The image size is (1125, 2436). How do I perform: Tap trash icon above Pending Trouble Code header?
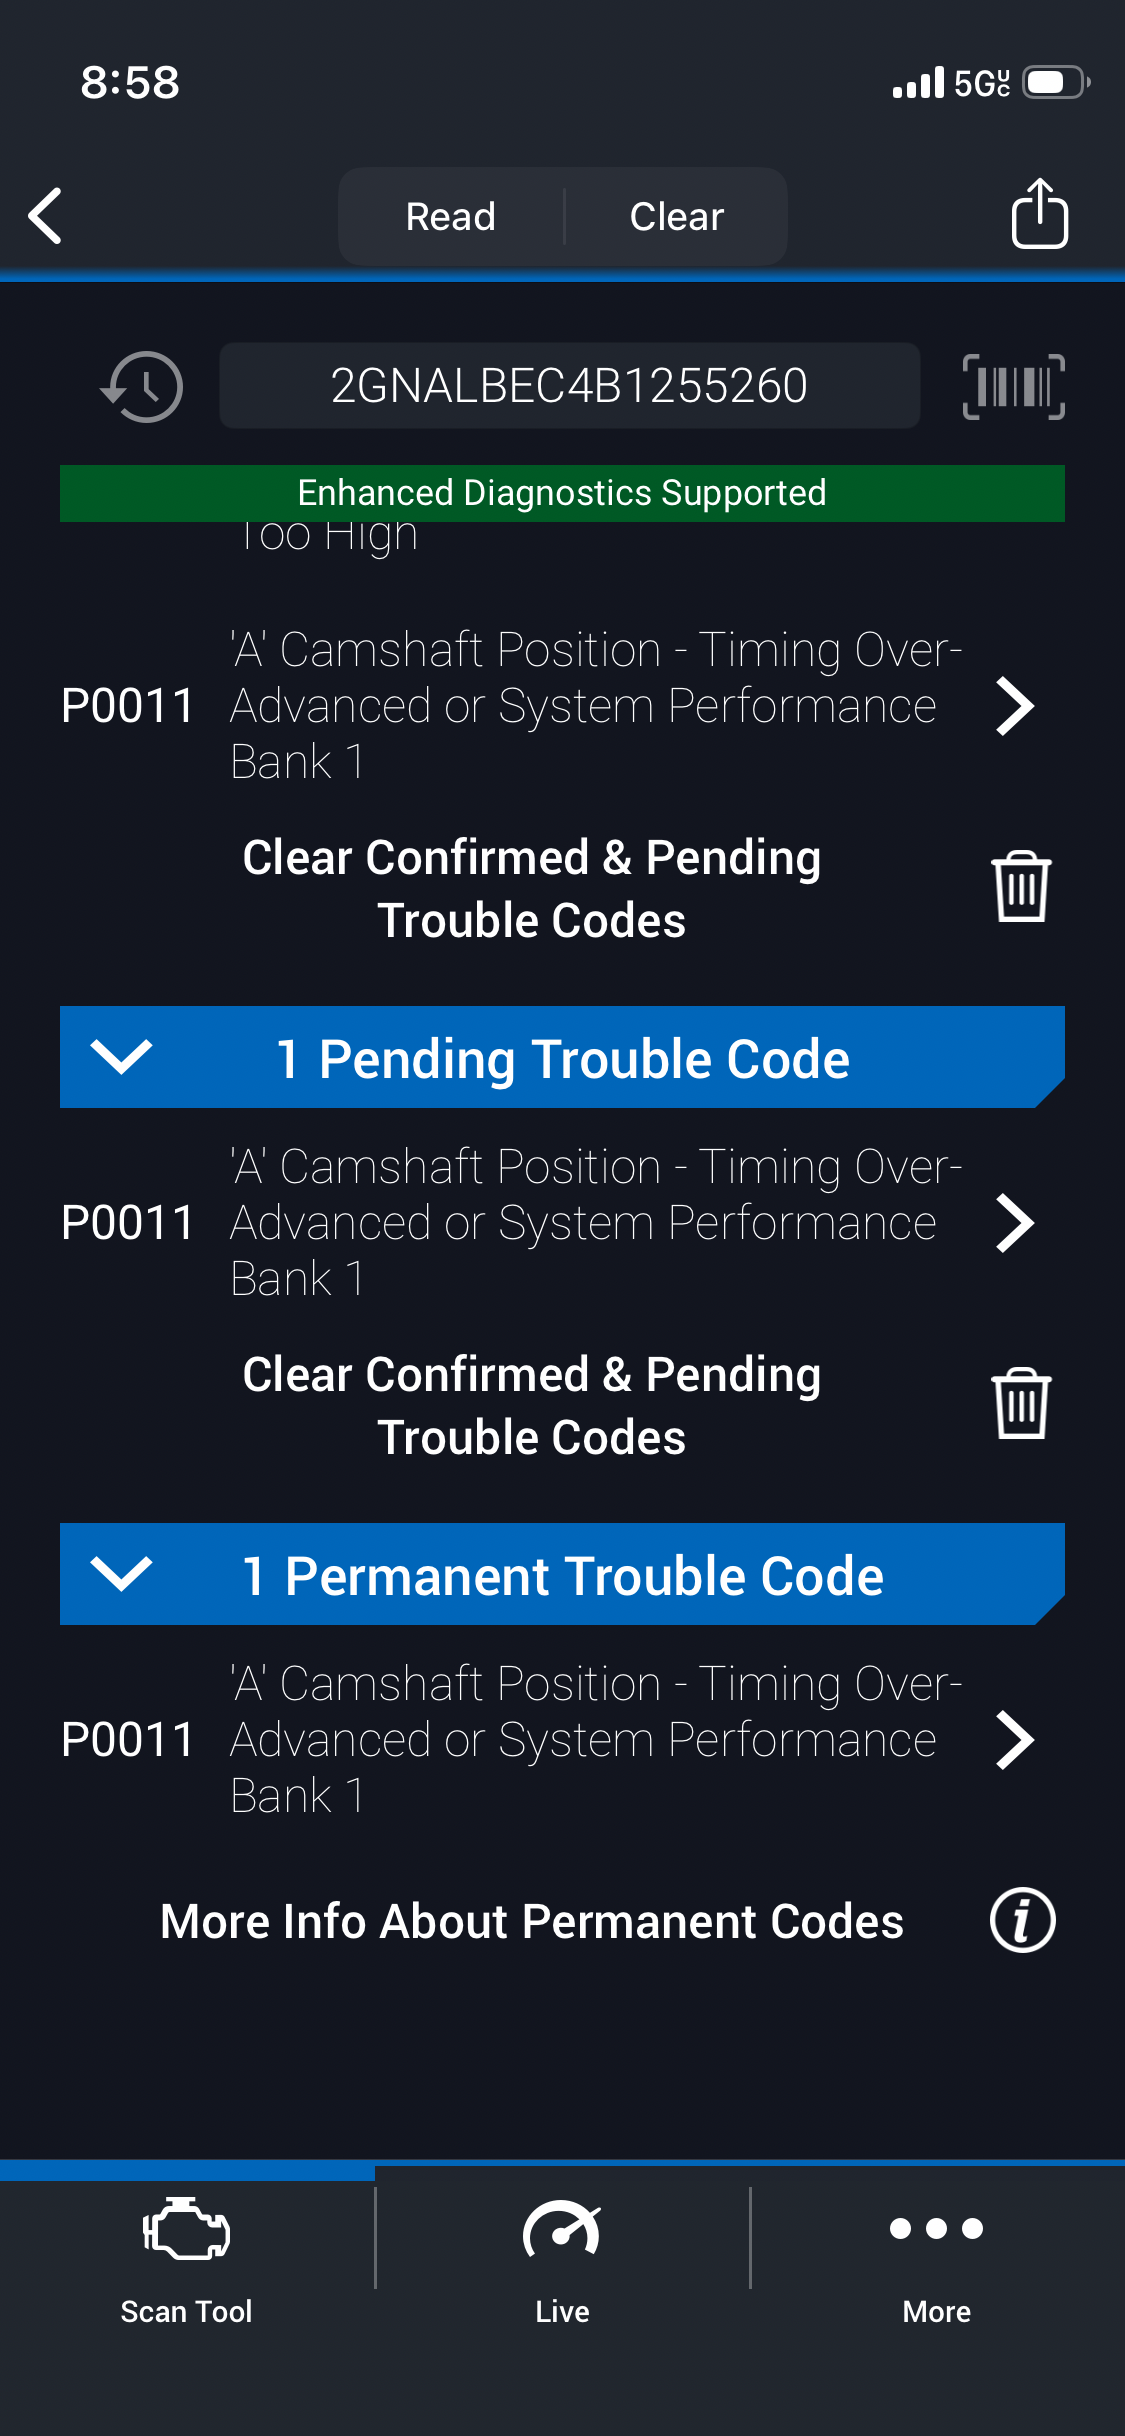tap(1020, 887)
